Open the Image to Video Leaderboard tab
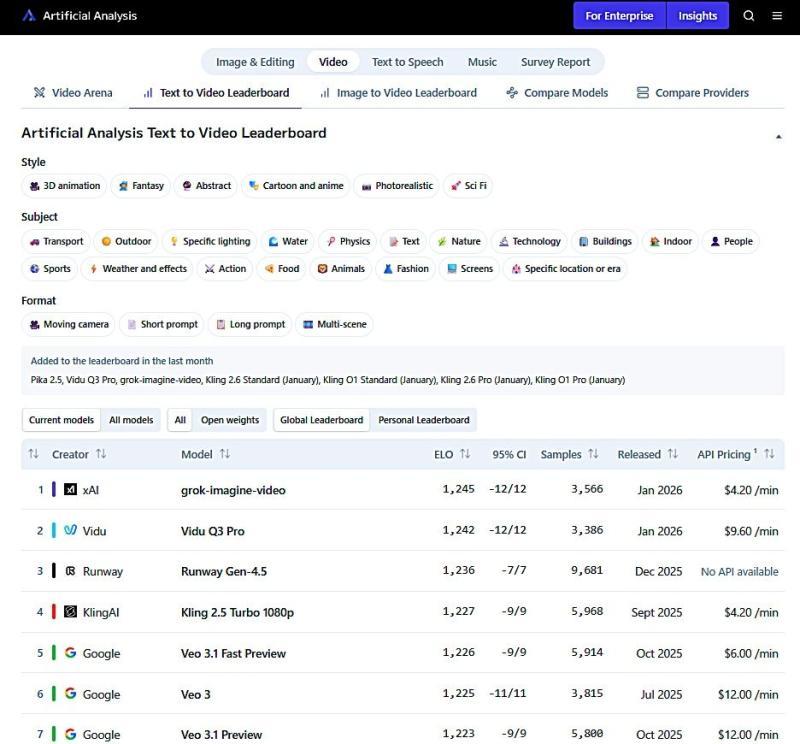The width and height of the screenshot is (800, 744). pyautogui.click(x=398, y=93)
